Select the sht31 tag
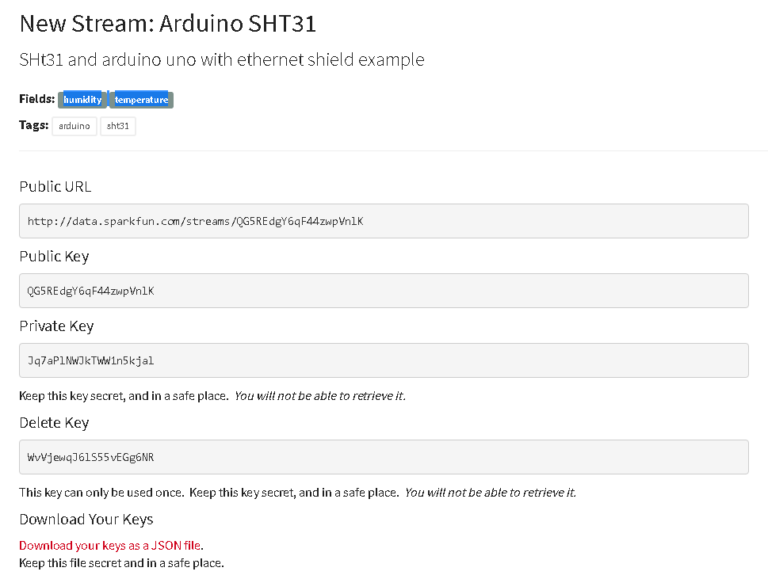 (x=118, y=126)
